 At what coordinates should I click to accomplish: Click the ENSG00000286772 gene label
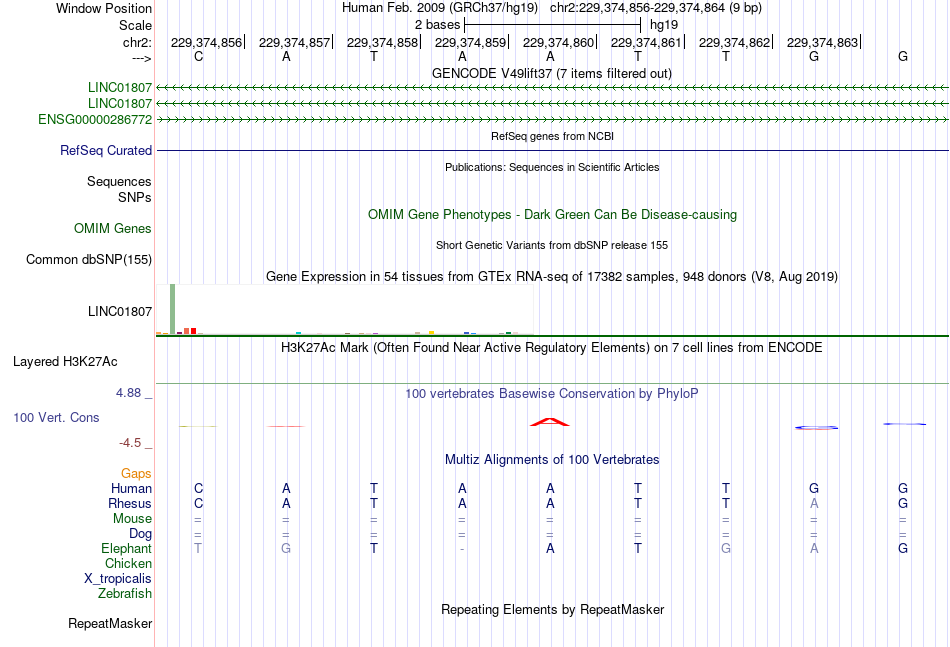pos(95,119)
